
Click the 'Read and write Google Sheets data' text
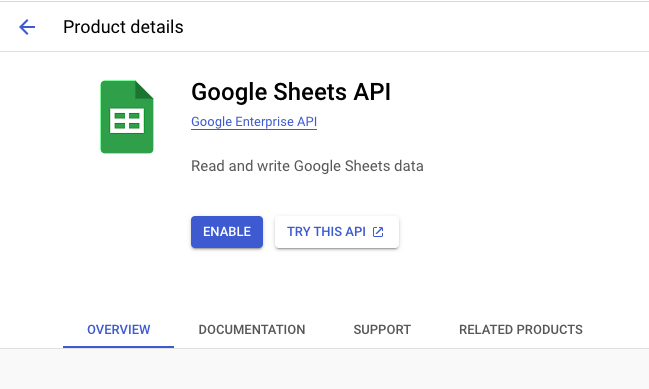pos(307,166)
